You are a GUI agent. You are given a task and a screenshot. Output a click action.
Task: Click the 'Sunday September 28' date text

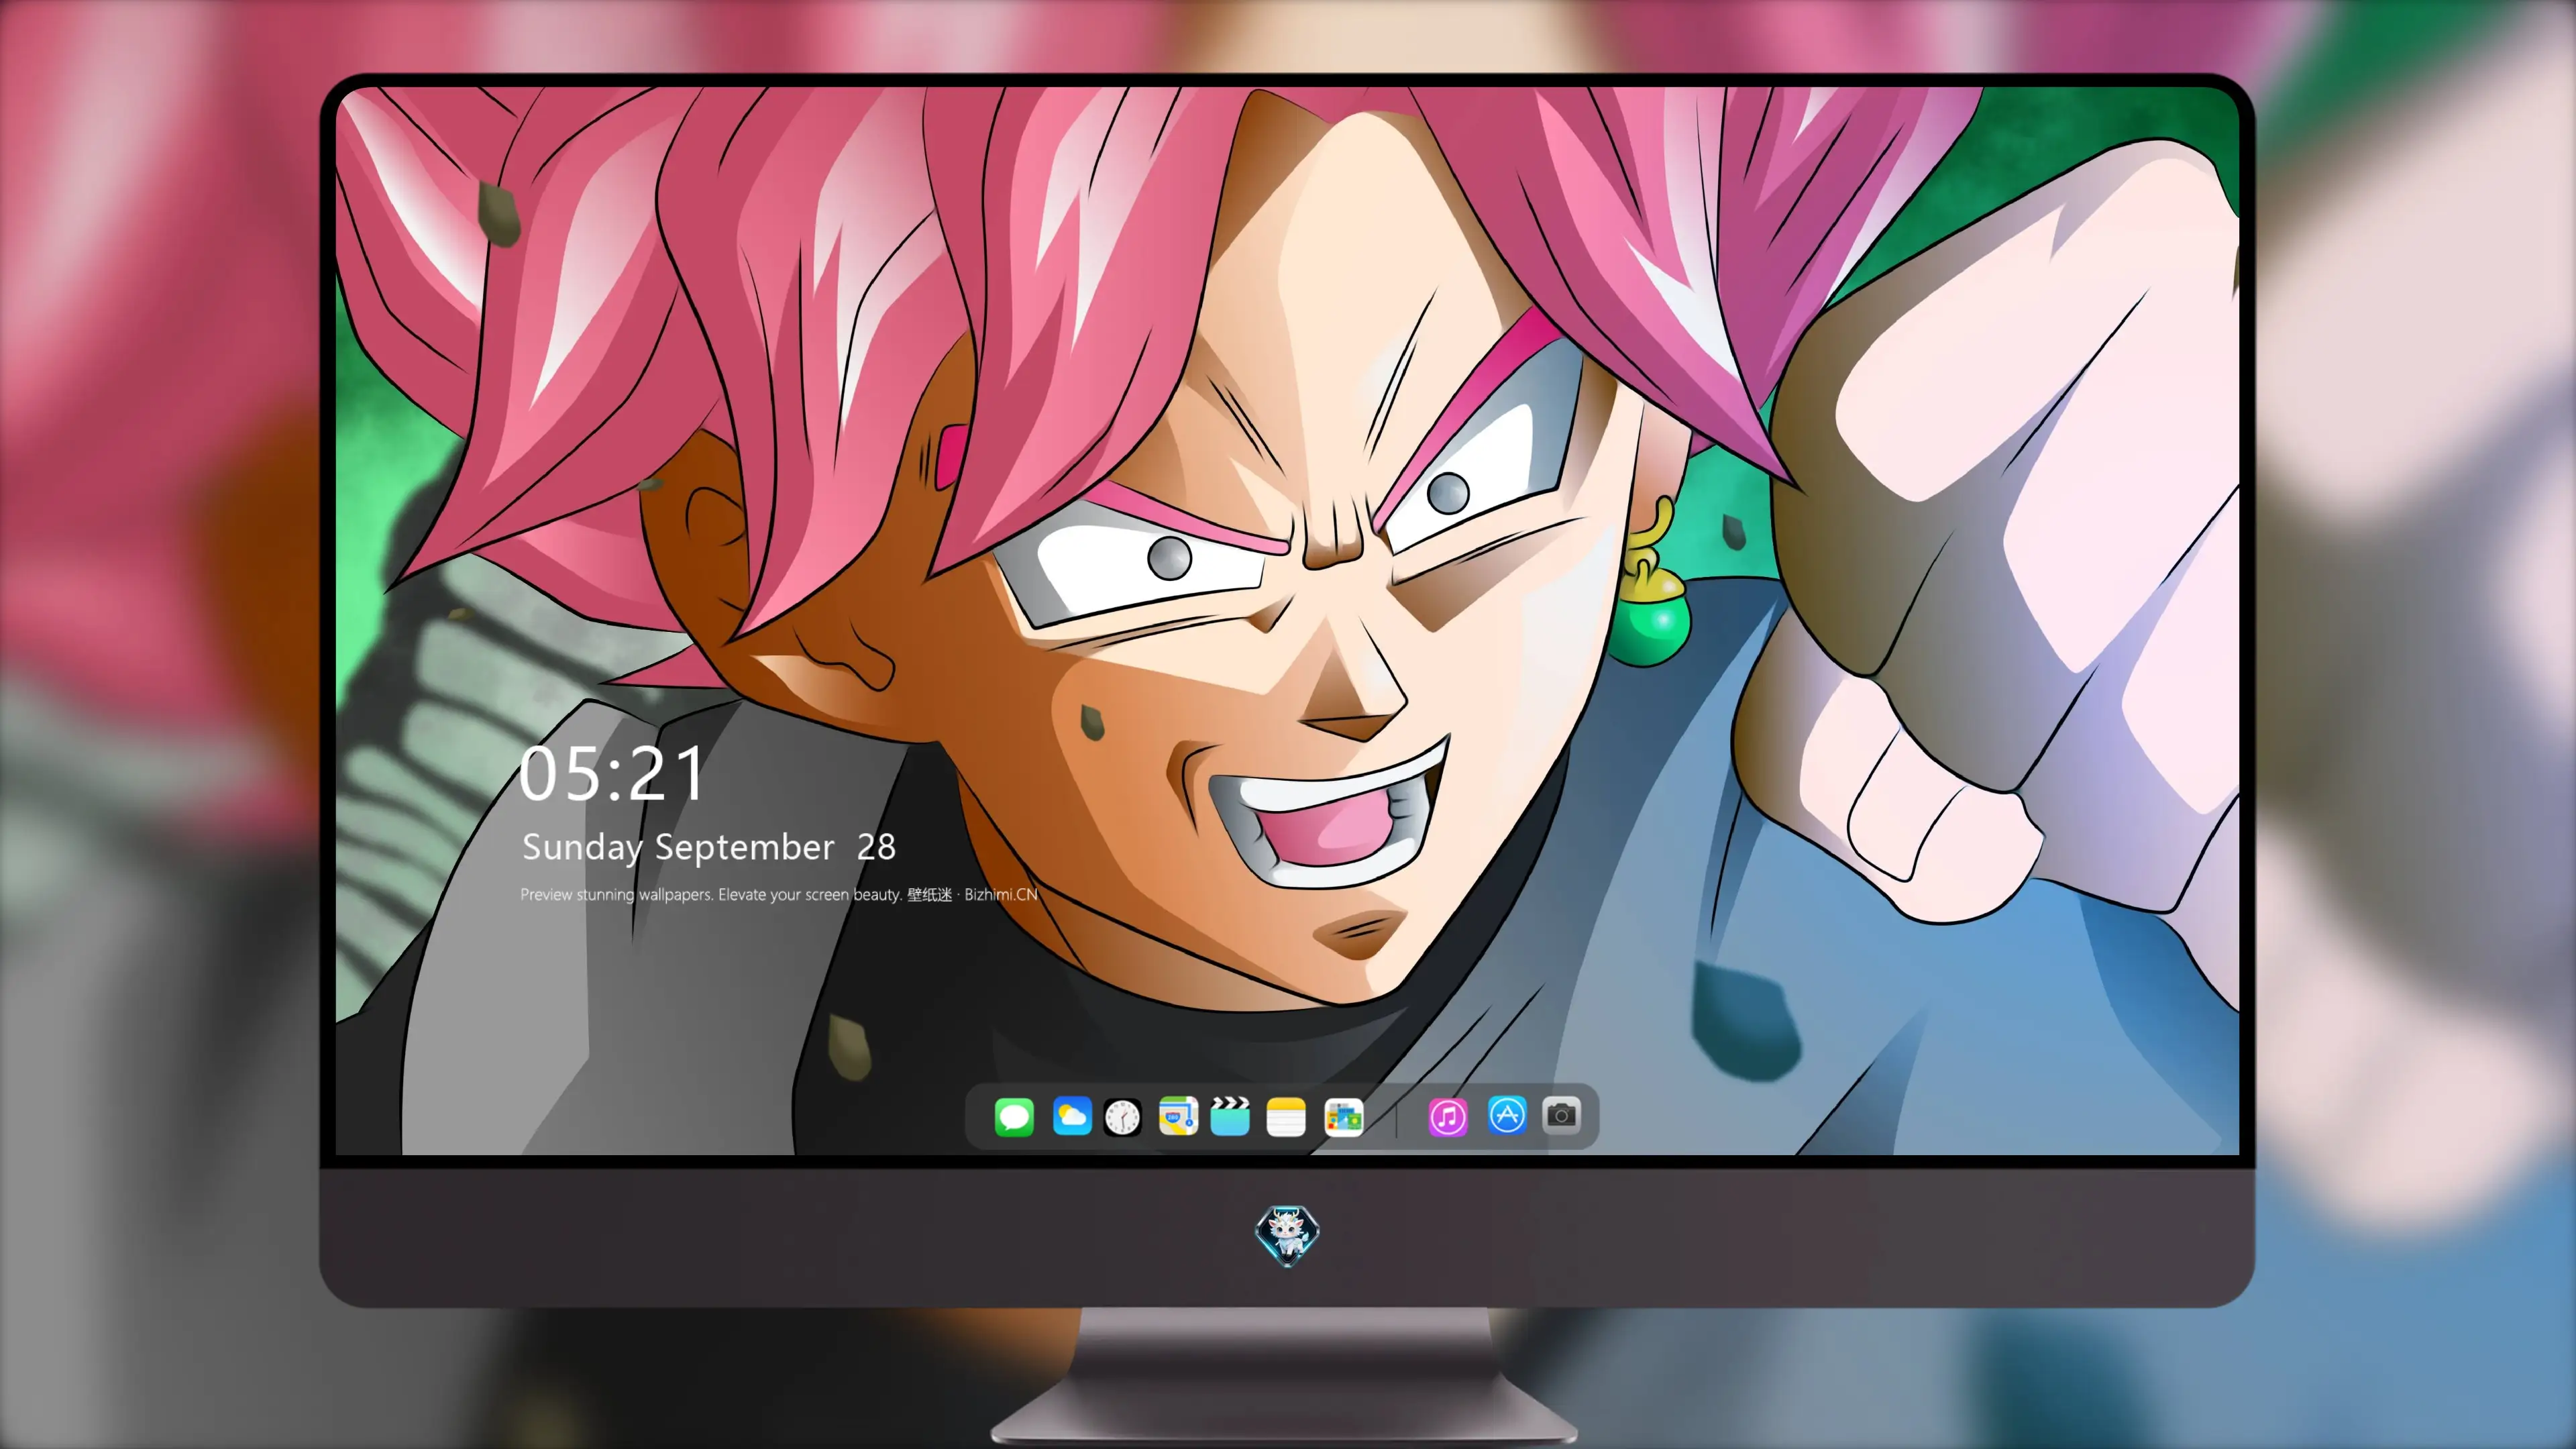pyautogui.click(x=709, y=847)
